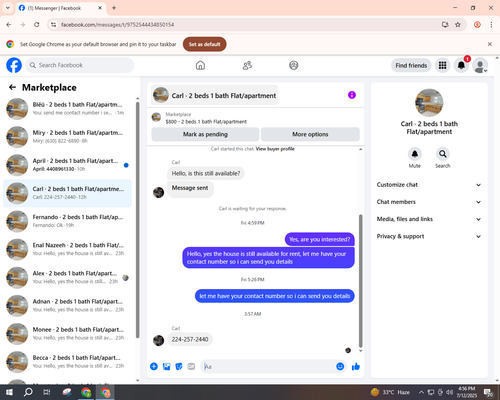
Task: Open more actions plus icon in composer
Action: click(x=154, y=367)
